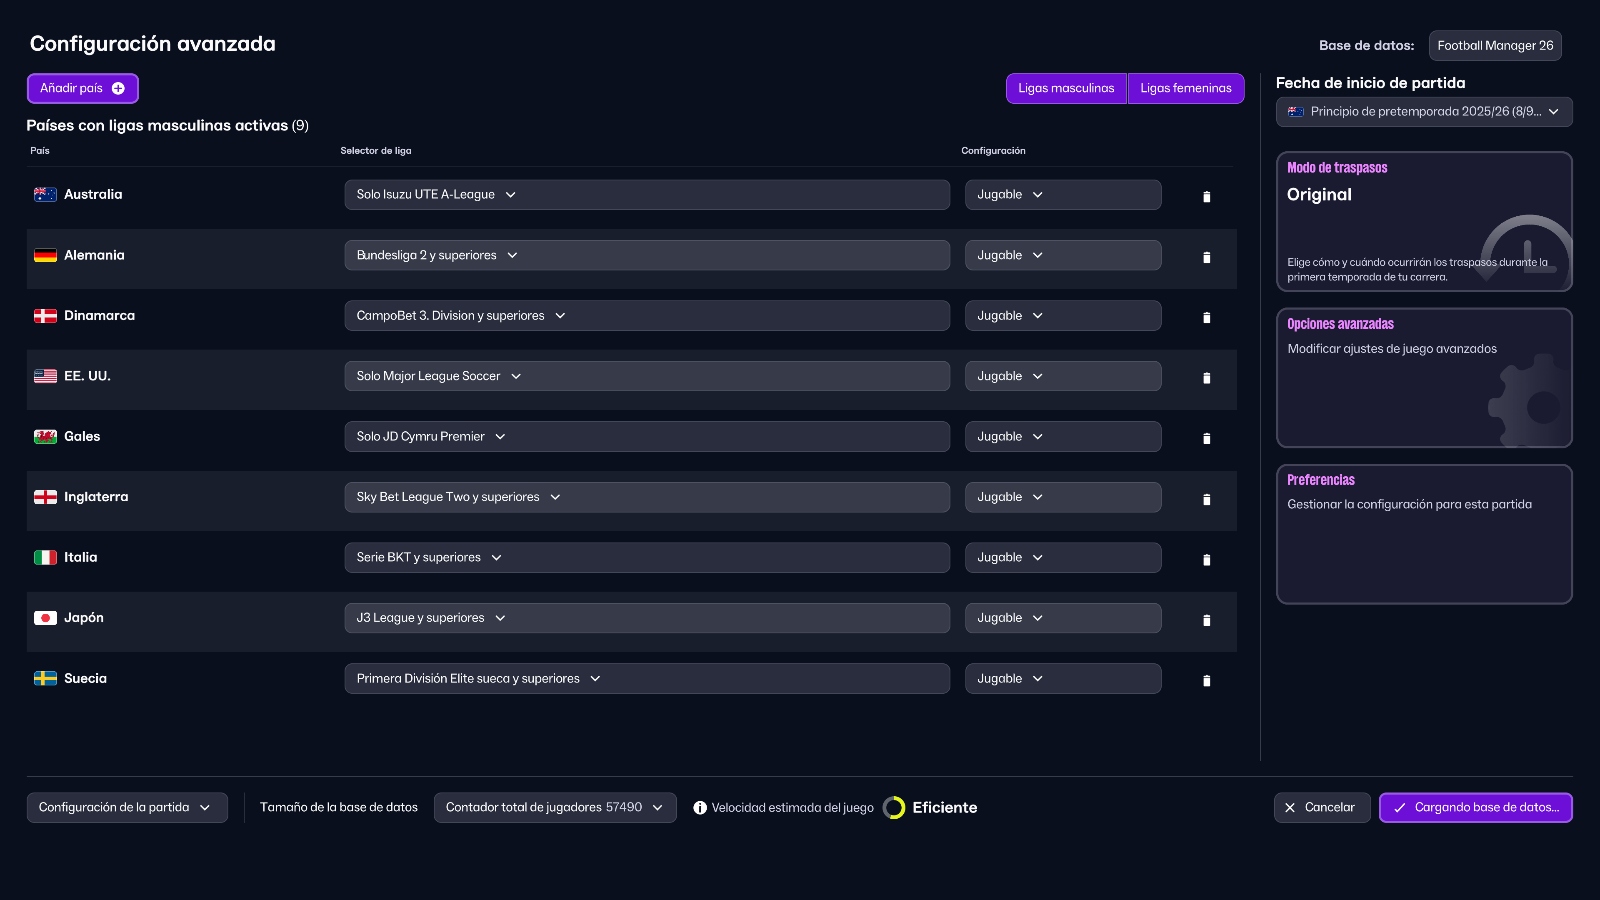
Task: Click the Australia flag icon
Action: point(45,194)
